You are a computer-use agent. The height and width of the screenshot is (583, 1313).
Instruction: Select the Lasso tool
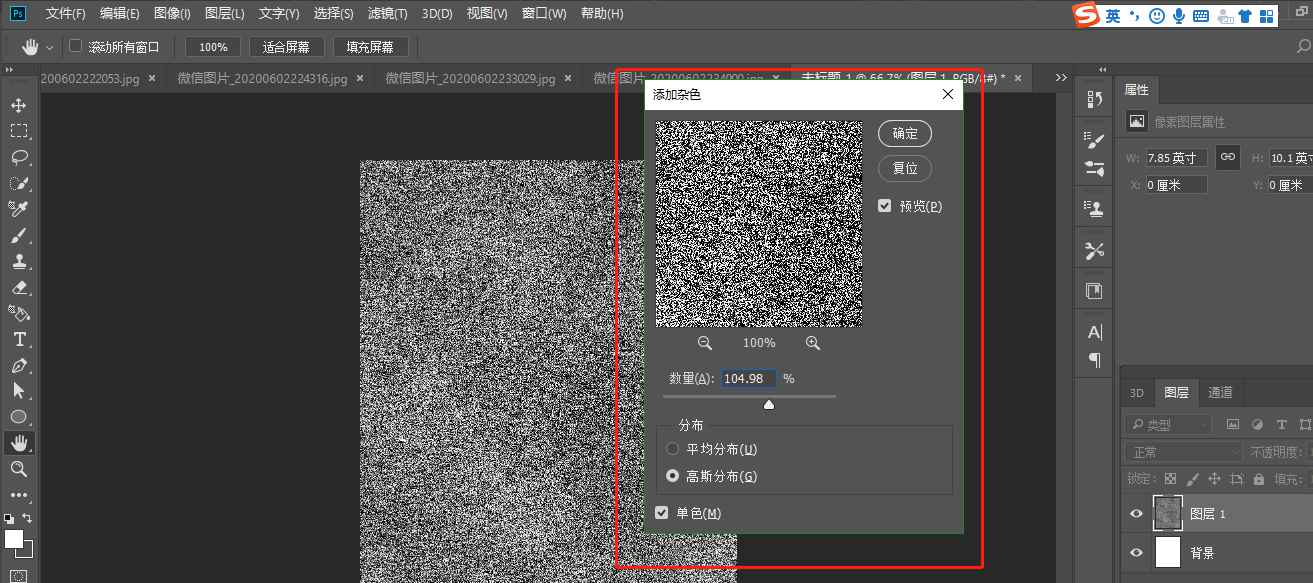click(21, 156)
